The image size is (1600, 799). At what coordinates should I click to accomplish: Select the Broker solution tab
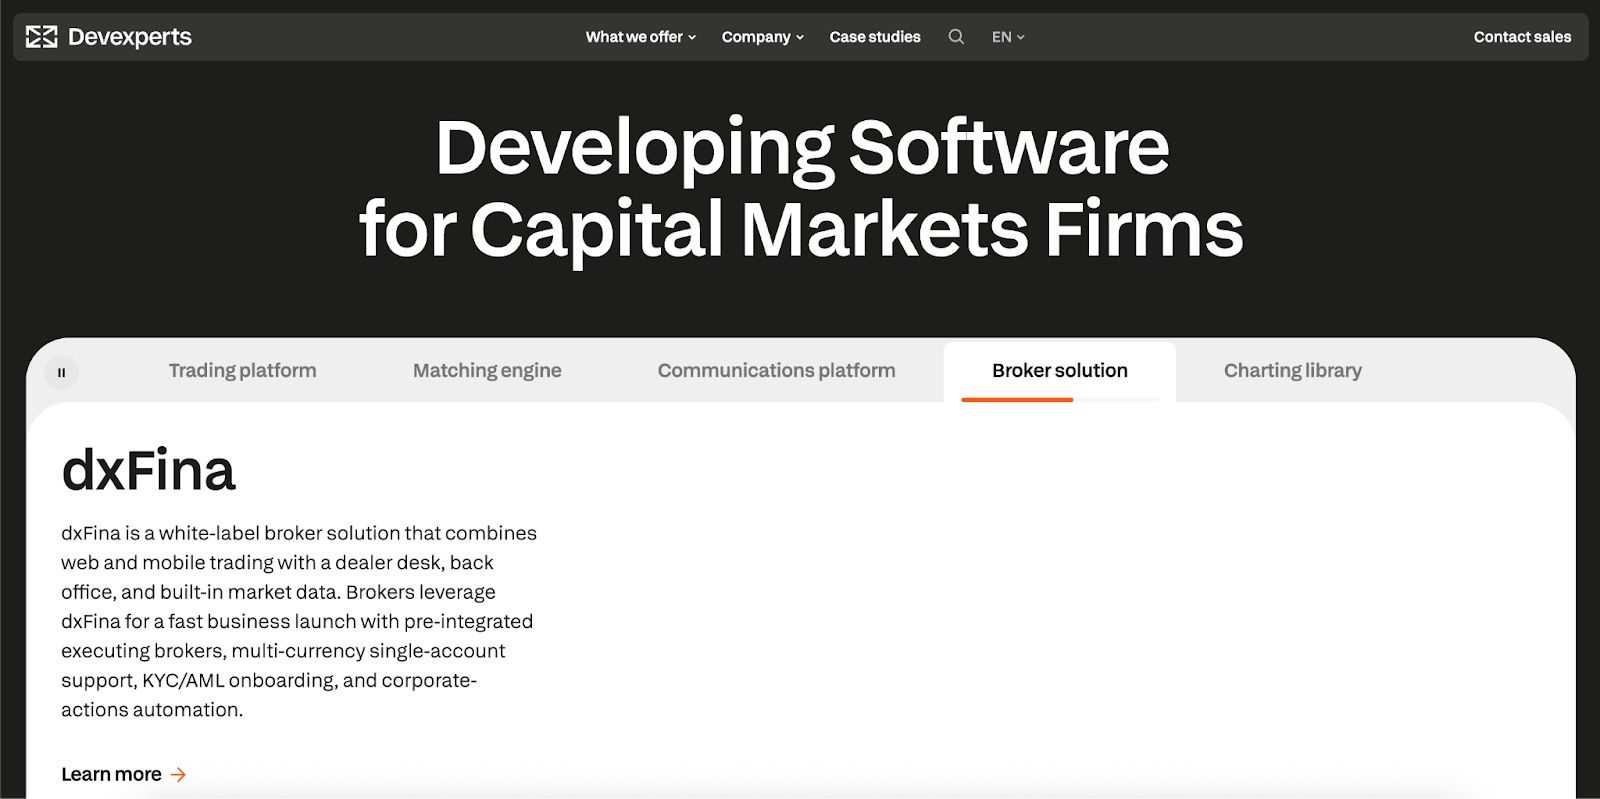pyautogui.click(x=1059, y=370)
